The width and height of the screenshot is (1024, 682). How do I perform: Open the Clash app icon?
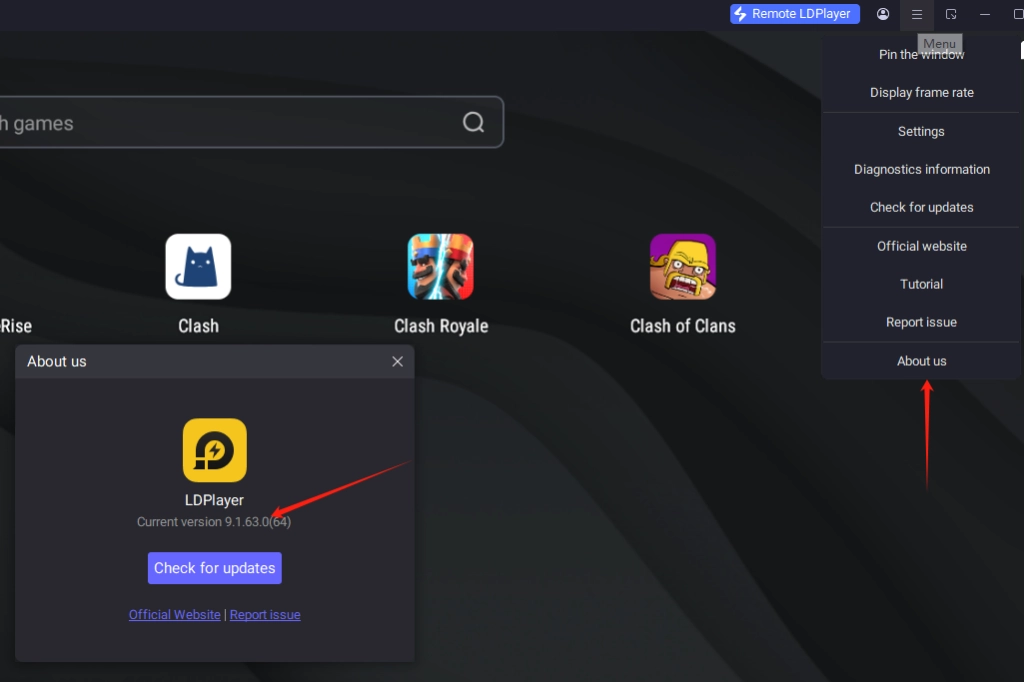coord(198,267)
